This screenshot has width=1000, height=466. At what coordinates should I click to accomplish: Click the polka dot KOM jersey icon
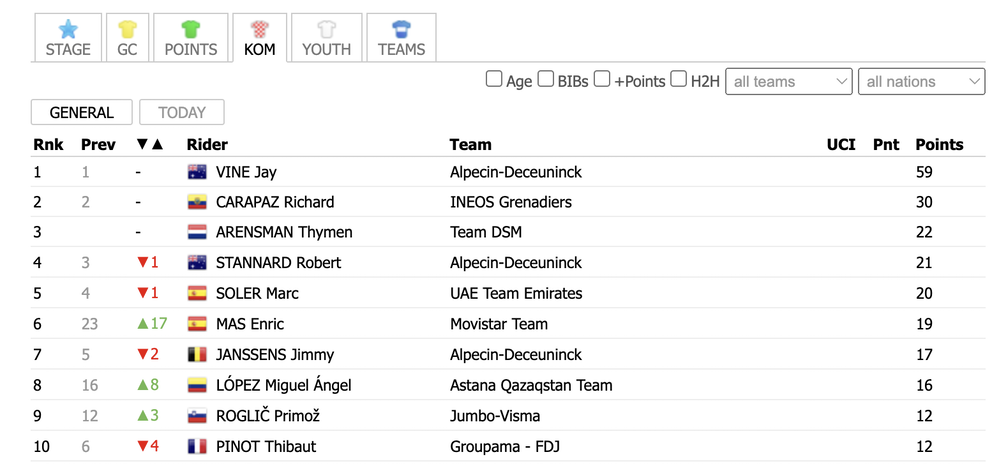[260, 29]
